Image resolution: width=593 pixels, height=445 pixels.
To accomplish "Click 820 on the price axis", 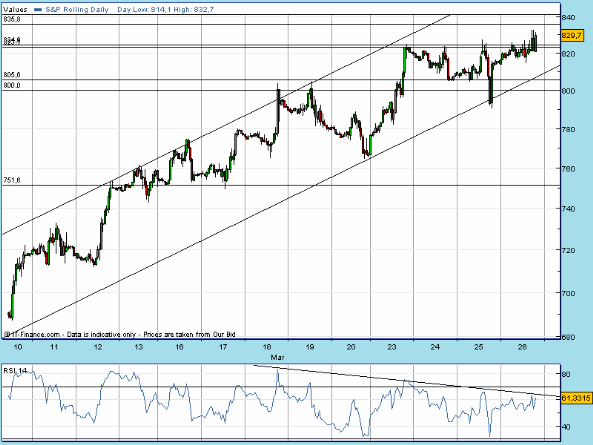I will click(568, 54).
